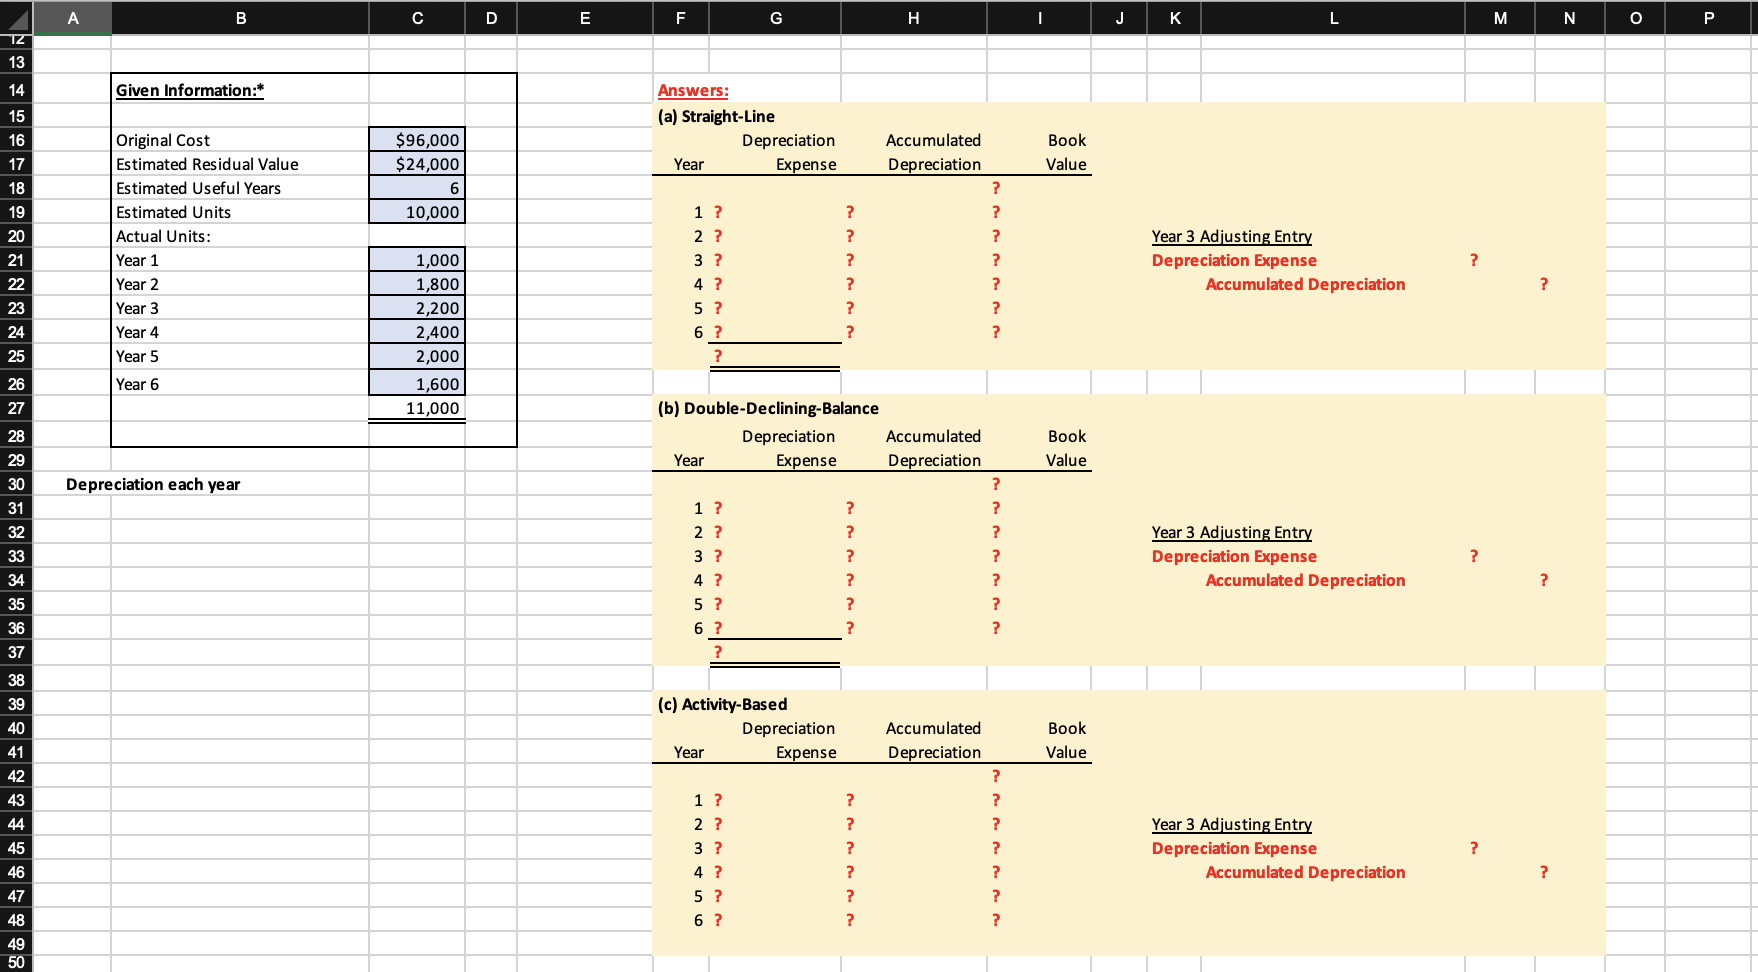Select the "Original Cost" label cell
The height and width of the screenshot is (972, 1758).
[163, 140]
